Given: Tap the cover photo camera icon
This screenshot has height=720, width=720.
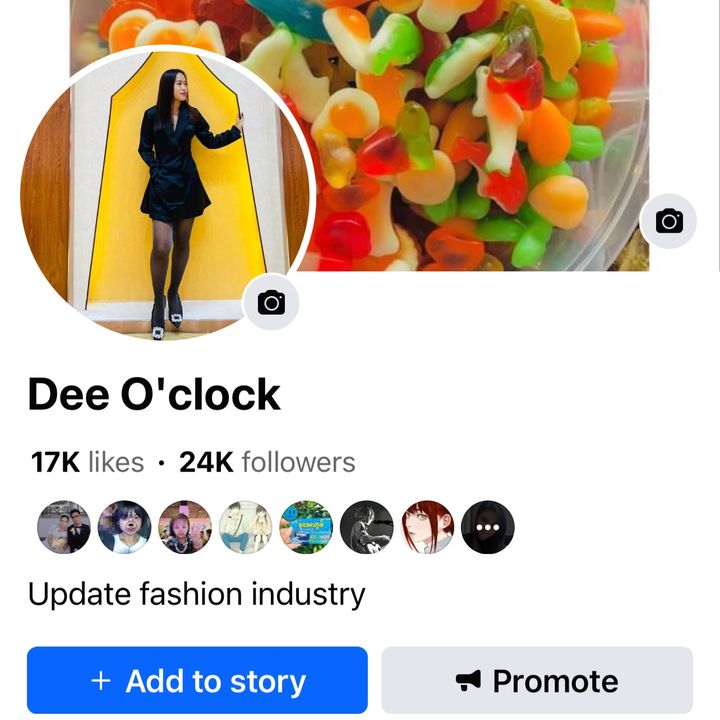Looking at the screenshot, I should (668, 221).
